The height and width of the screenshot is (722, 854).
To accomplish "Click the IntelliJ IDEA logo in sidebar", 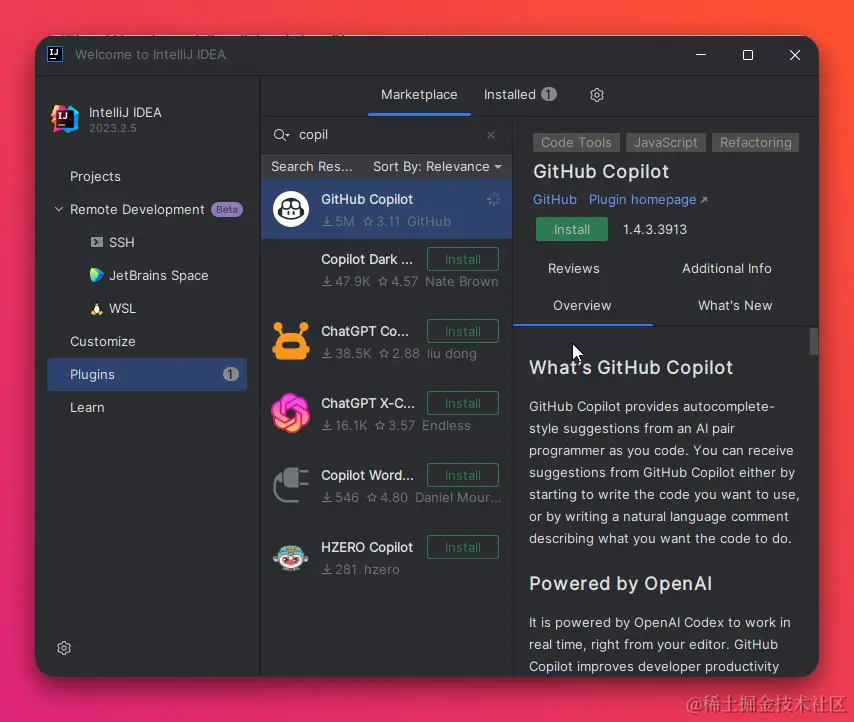I will tap(65, 119).
